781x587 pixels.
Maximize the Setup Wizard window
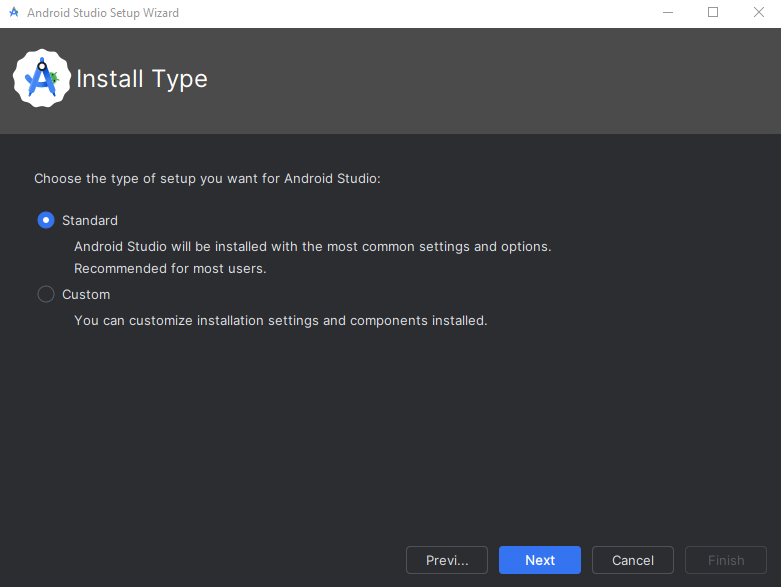click(713, 12)
